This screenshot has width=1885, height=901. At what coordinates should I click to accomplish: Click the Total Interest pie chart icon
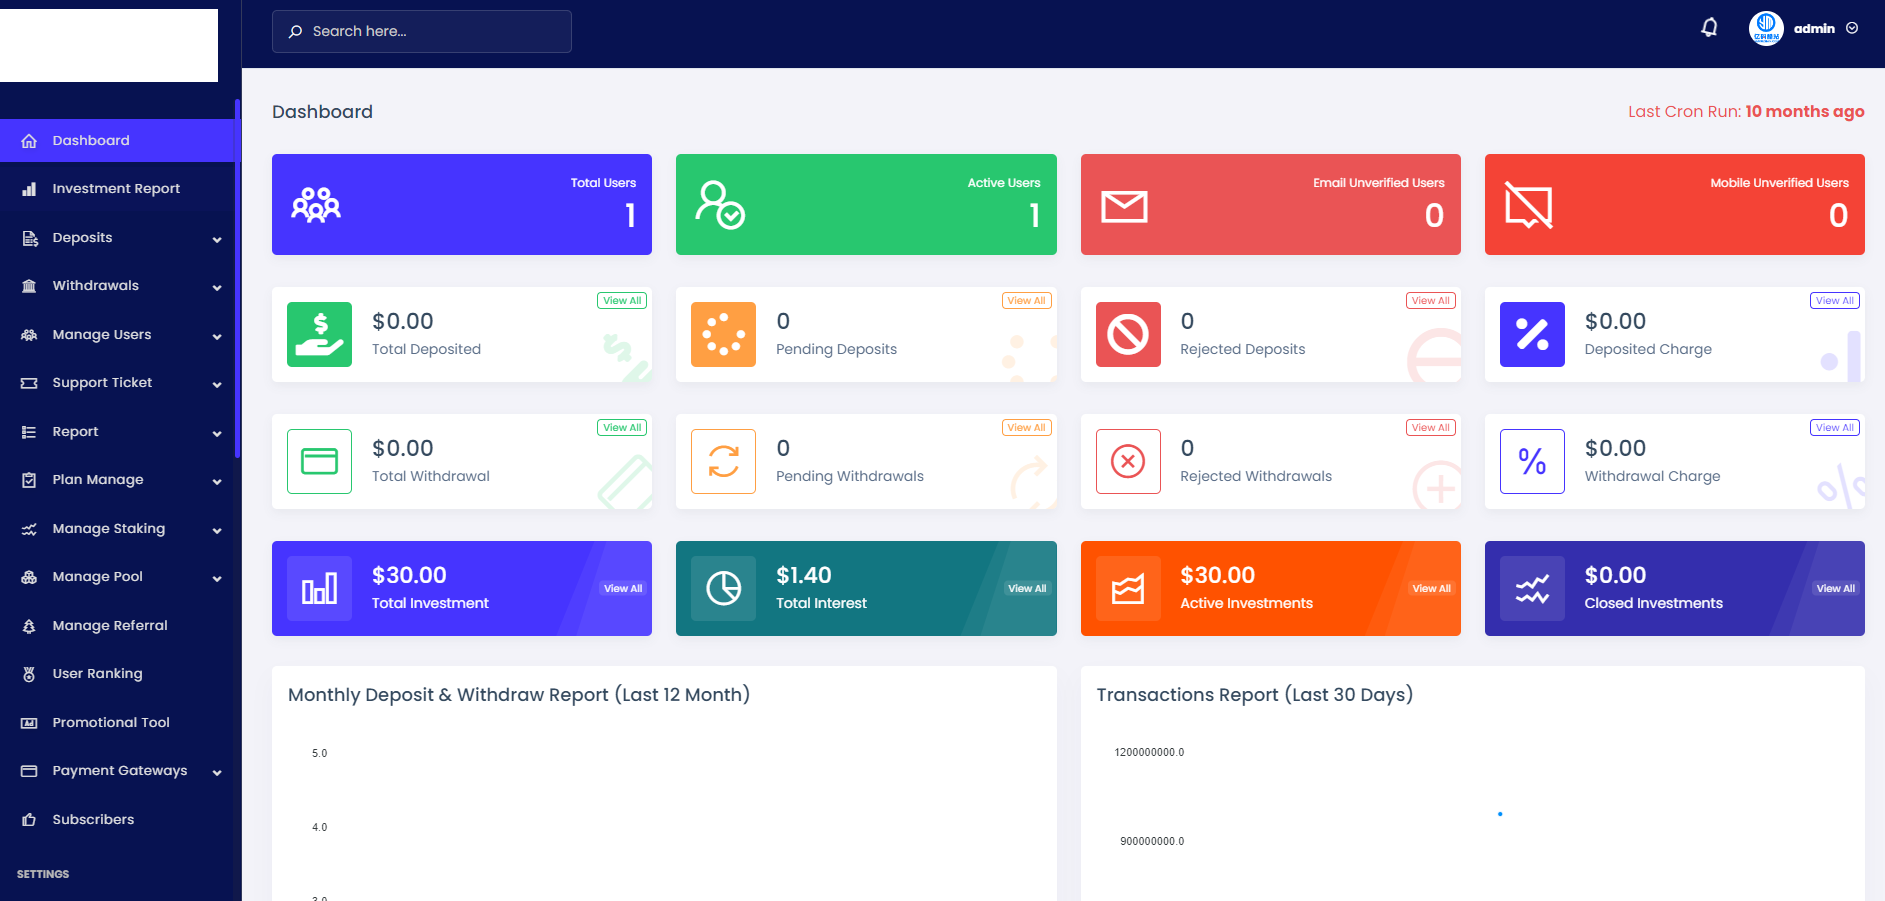[723, 588]
